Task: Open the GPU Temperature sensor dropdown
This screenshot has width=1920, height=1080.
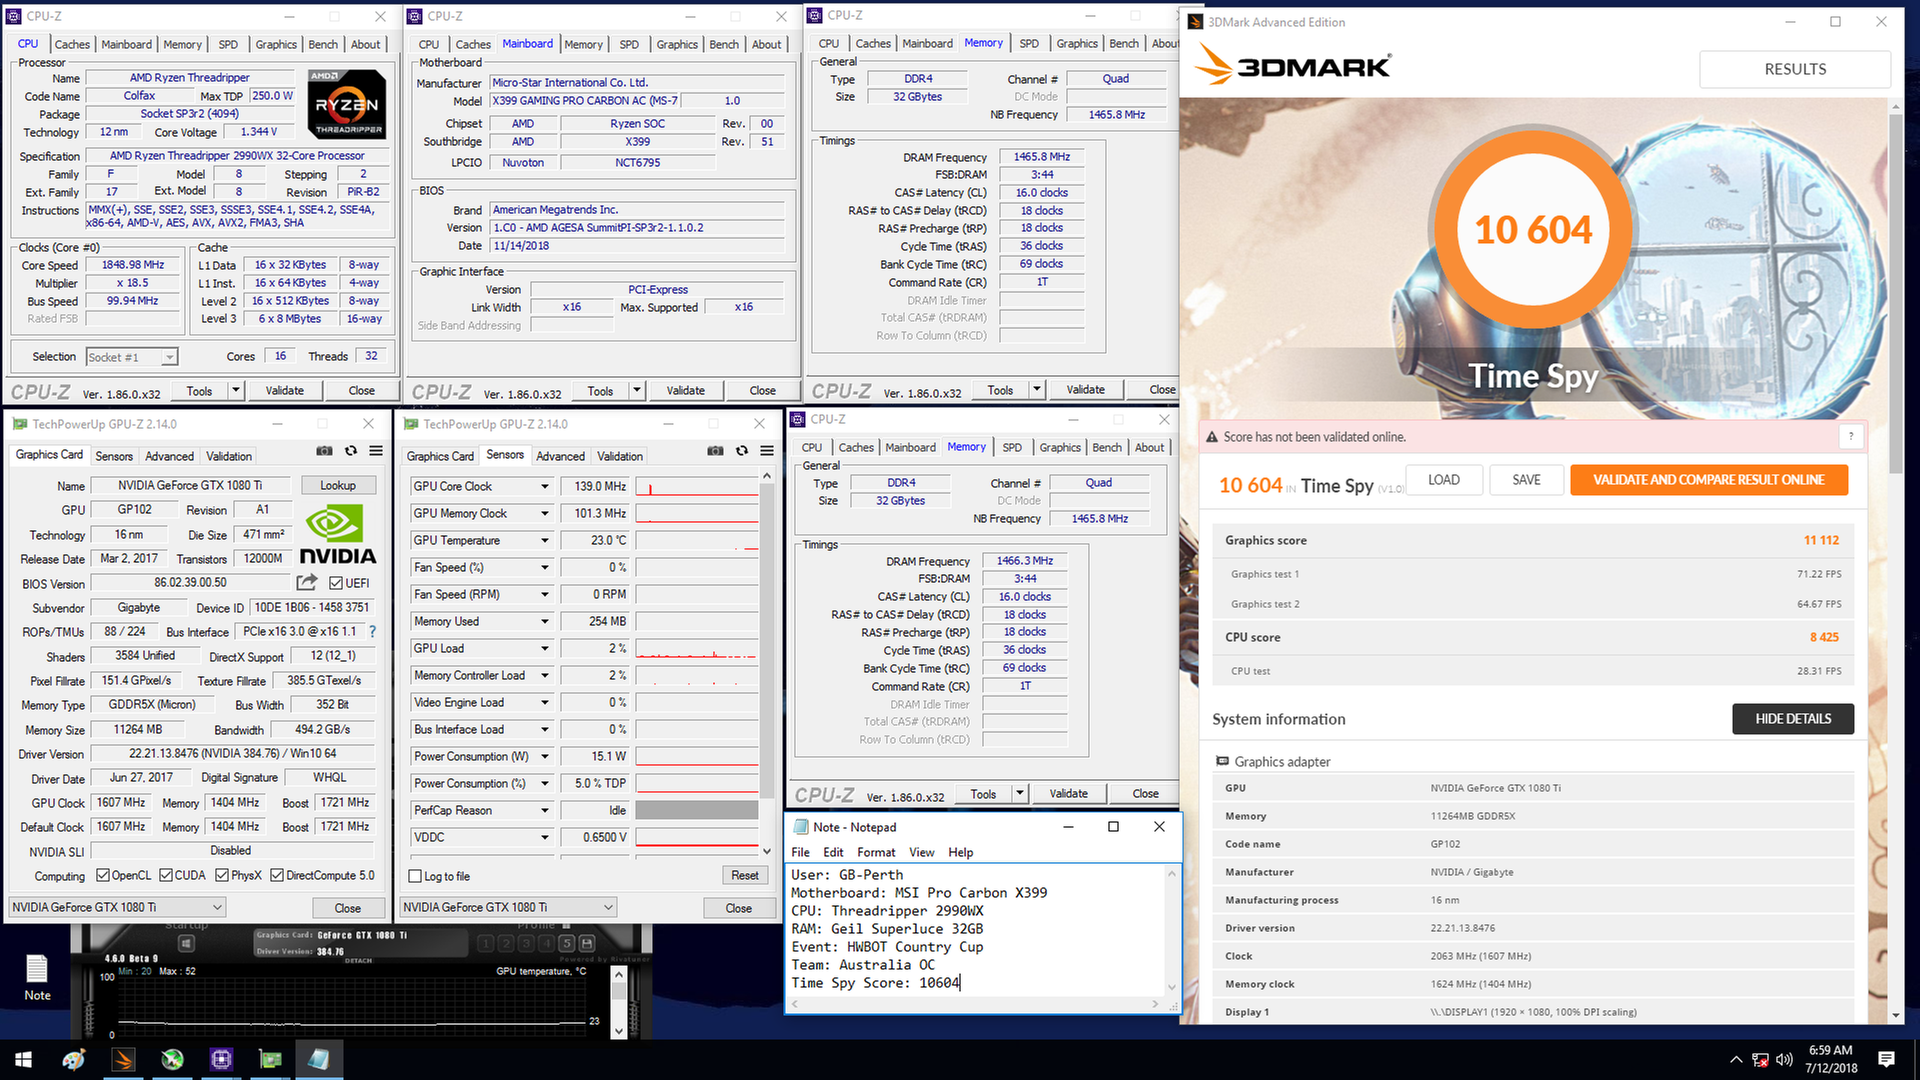Action: point(545,540)
